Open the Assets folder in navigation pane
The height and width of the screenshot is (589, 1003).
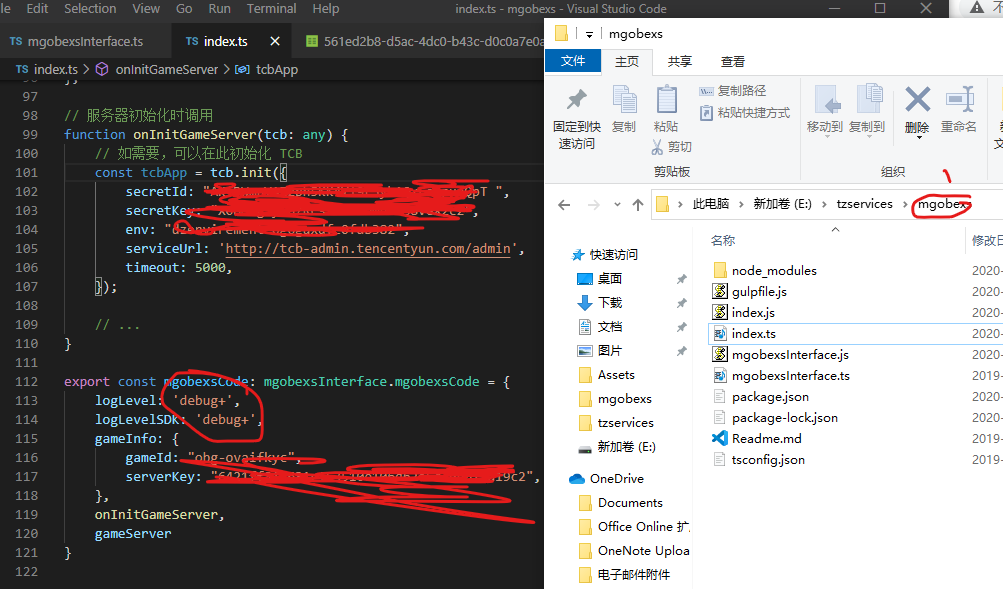point(616,375)
